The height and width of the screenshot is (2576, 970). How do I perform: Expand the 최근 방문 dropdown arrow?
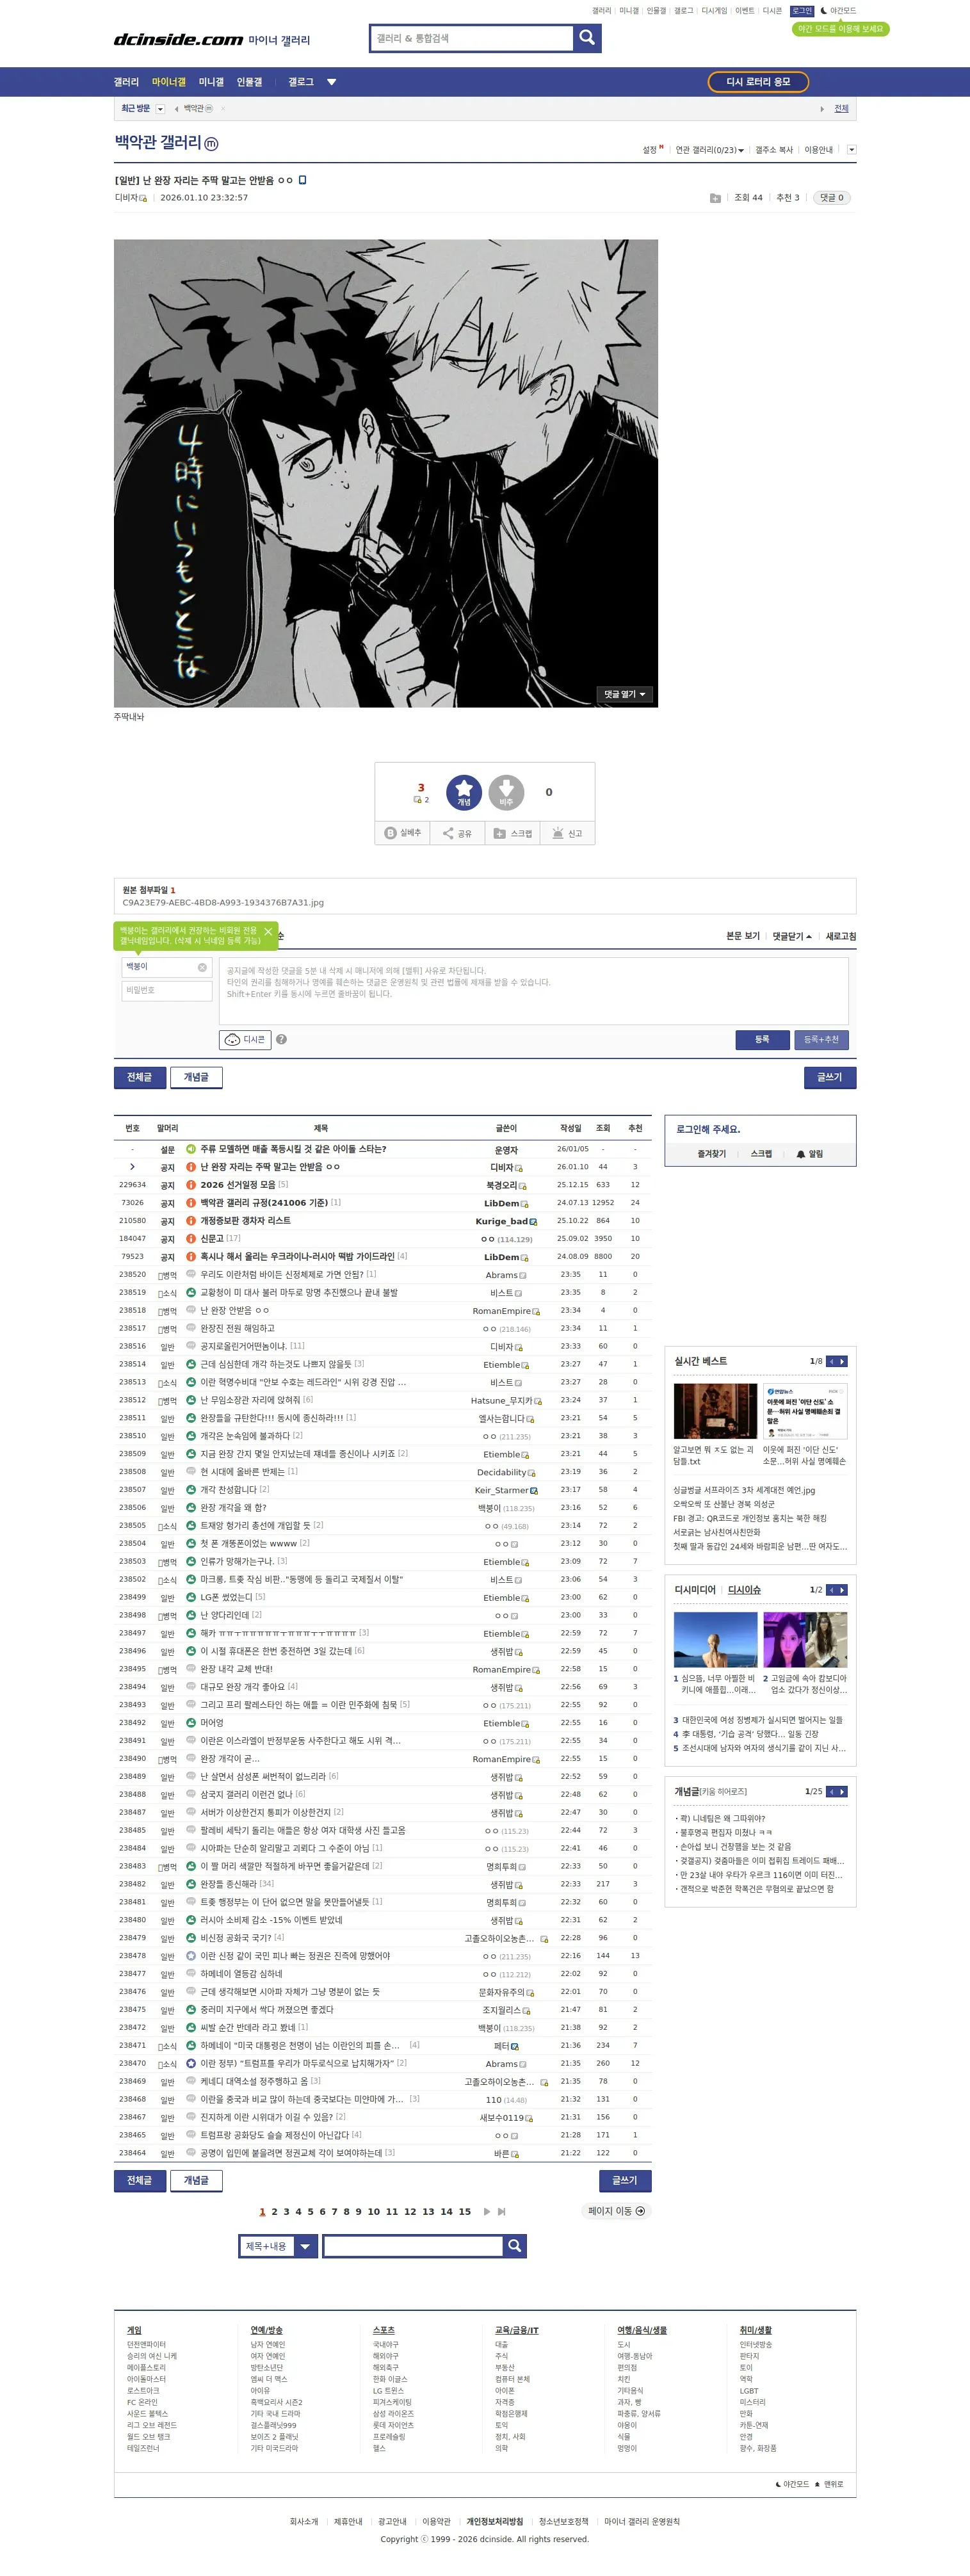click(161, 108)
